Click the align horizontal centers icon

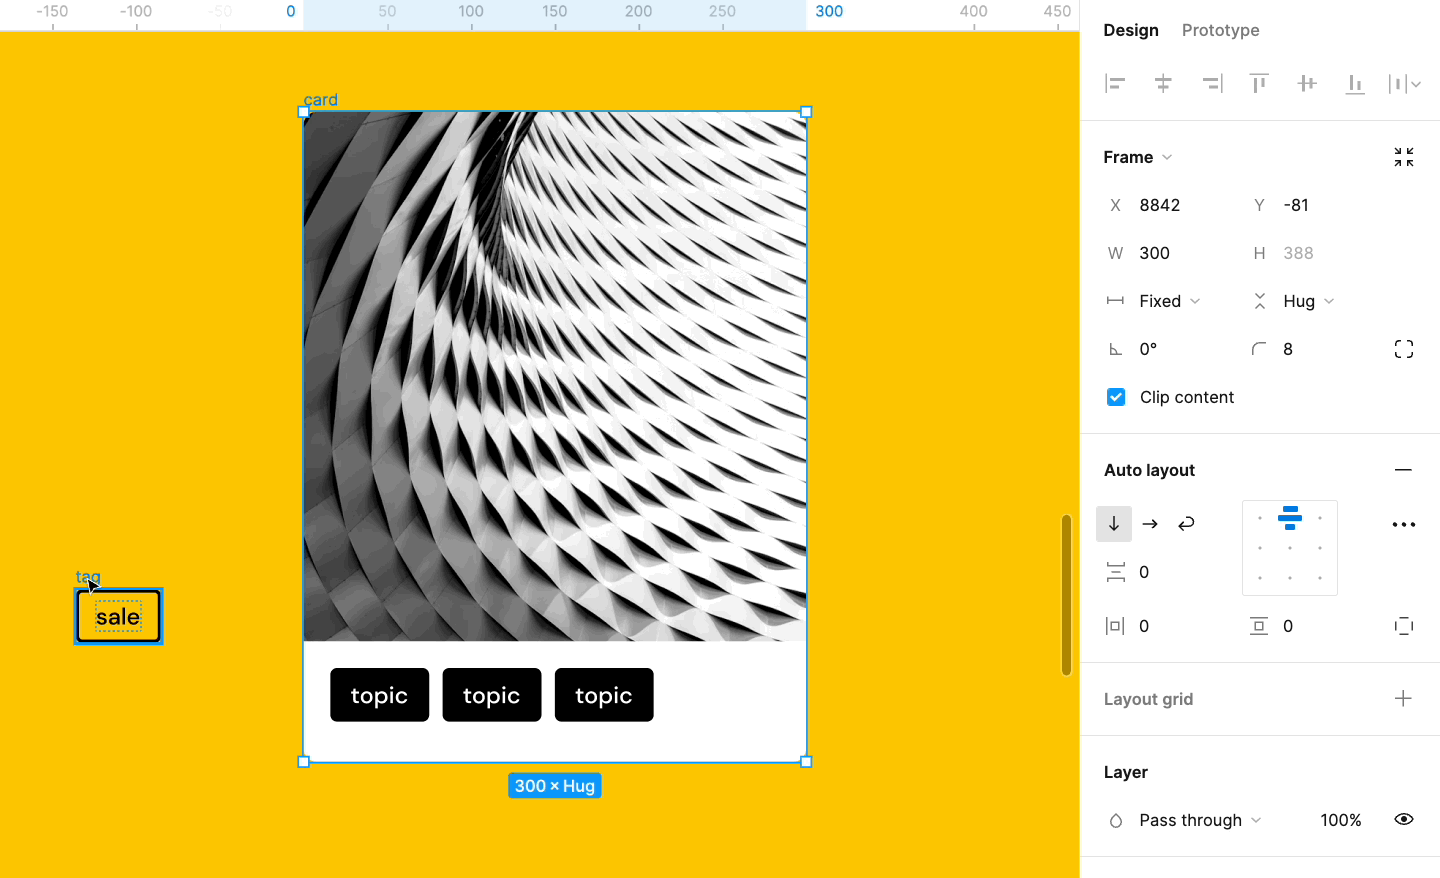coord(1163,83)
